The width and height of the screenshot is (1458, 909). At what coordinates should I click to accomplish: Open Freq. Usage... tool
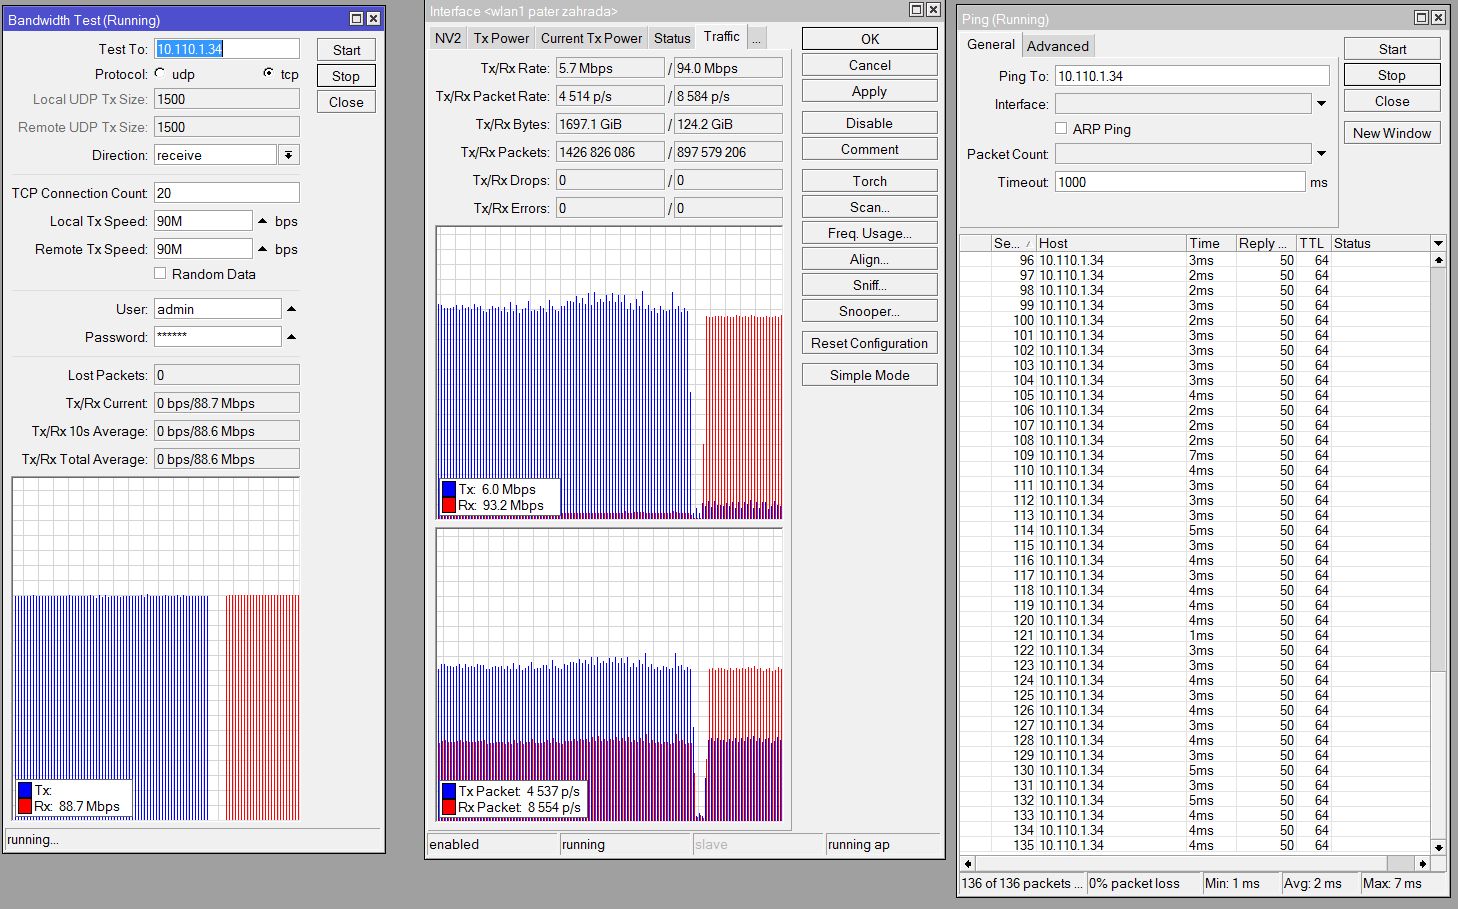coord(870,233)
